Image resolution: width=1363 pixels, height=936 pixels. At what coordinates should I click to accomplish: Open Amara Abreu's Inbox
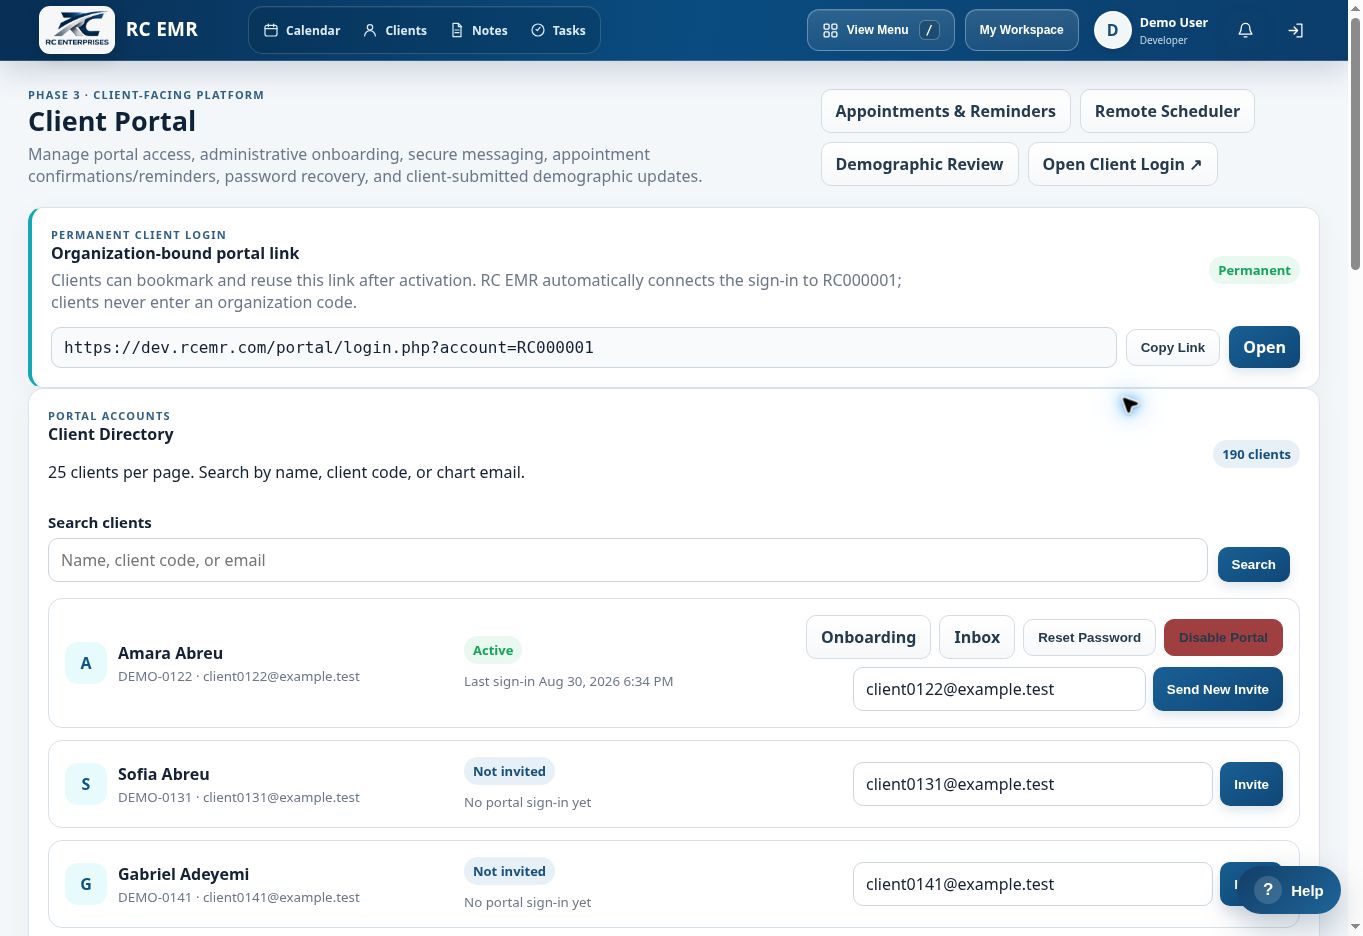tap(977, 637)
